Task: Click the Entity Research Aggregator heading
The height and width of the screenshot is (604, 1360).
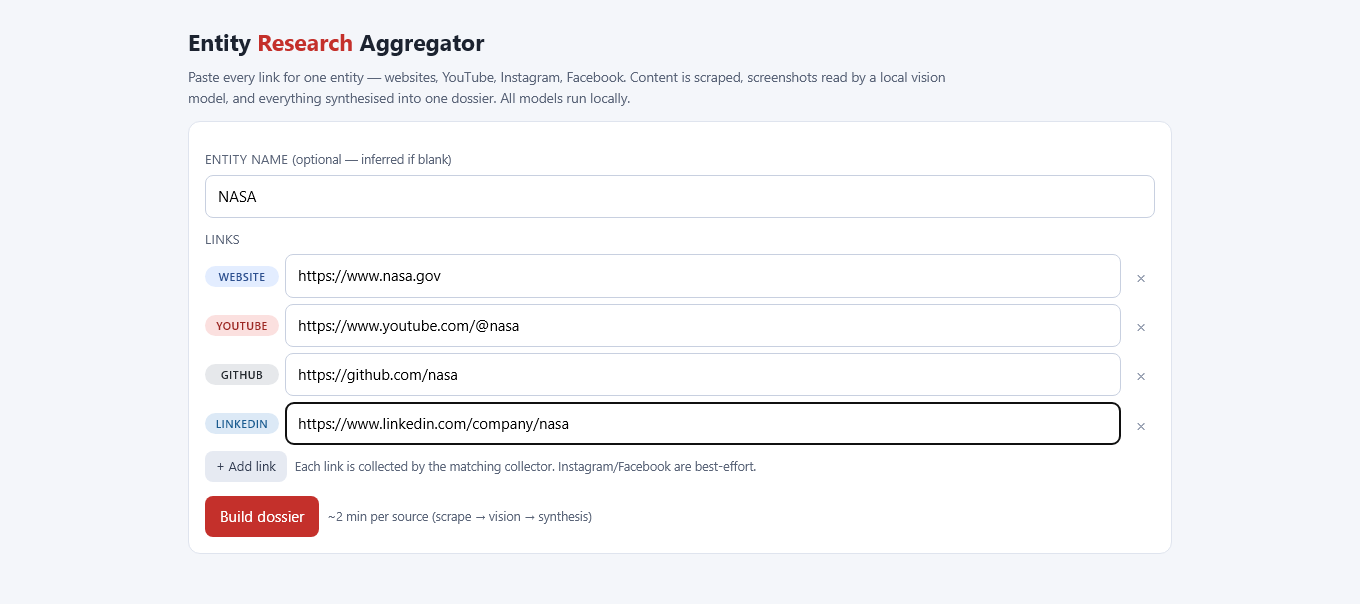Action: coord(336,43)
